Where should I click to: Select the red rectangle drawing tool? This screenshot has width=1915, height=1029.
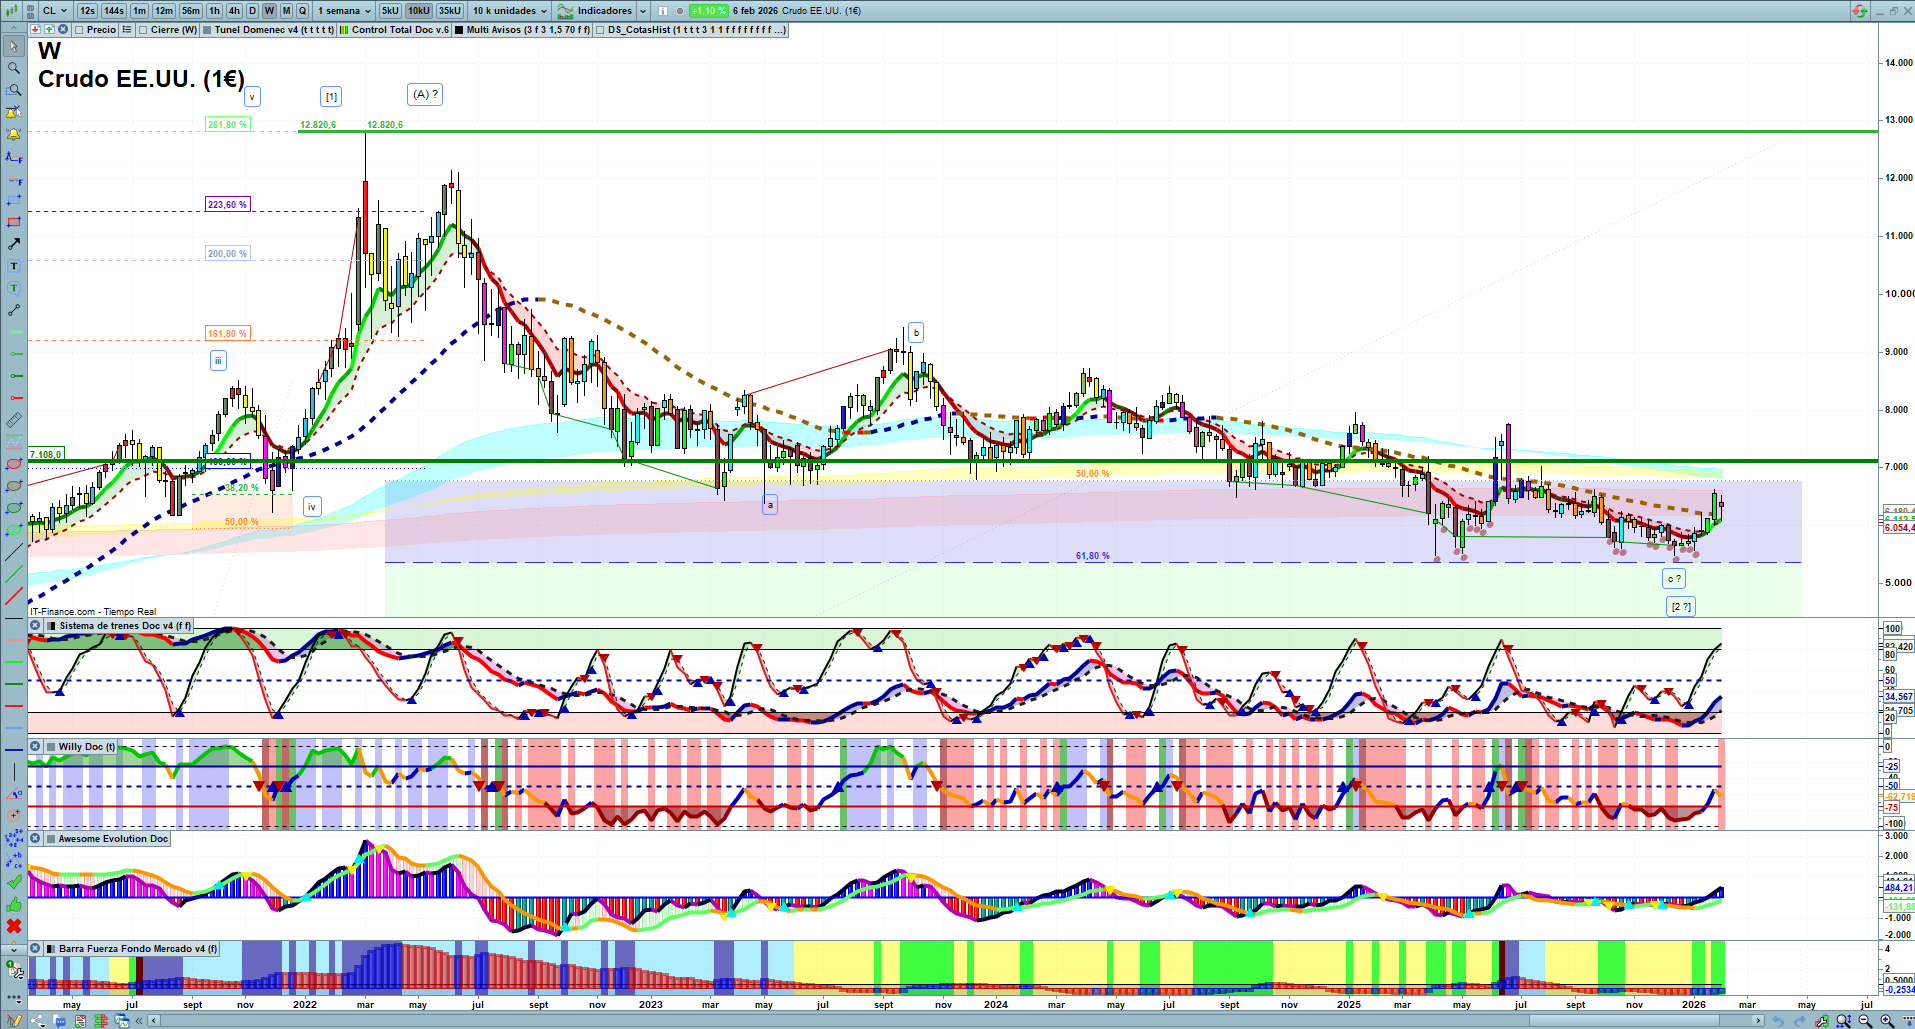point(14,222)
